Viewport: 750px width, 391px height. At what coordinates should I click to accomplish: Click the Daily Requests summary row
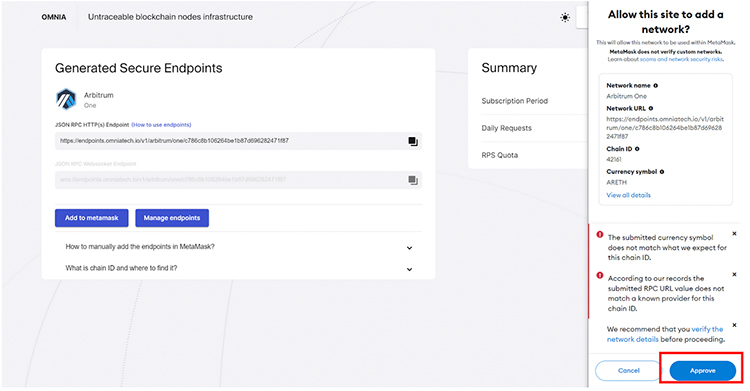534,128
